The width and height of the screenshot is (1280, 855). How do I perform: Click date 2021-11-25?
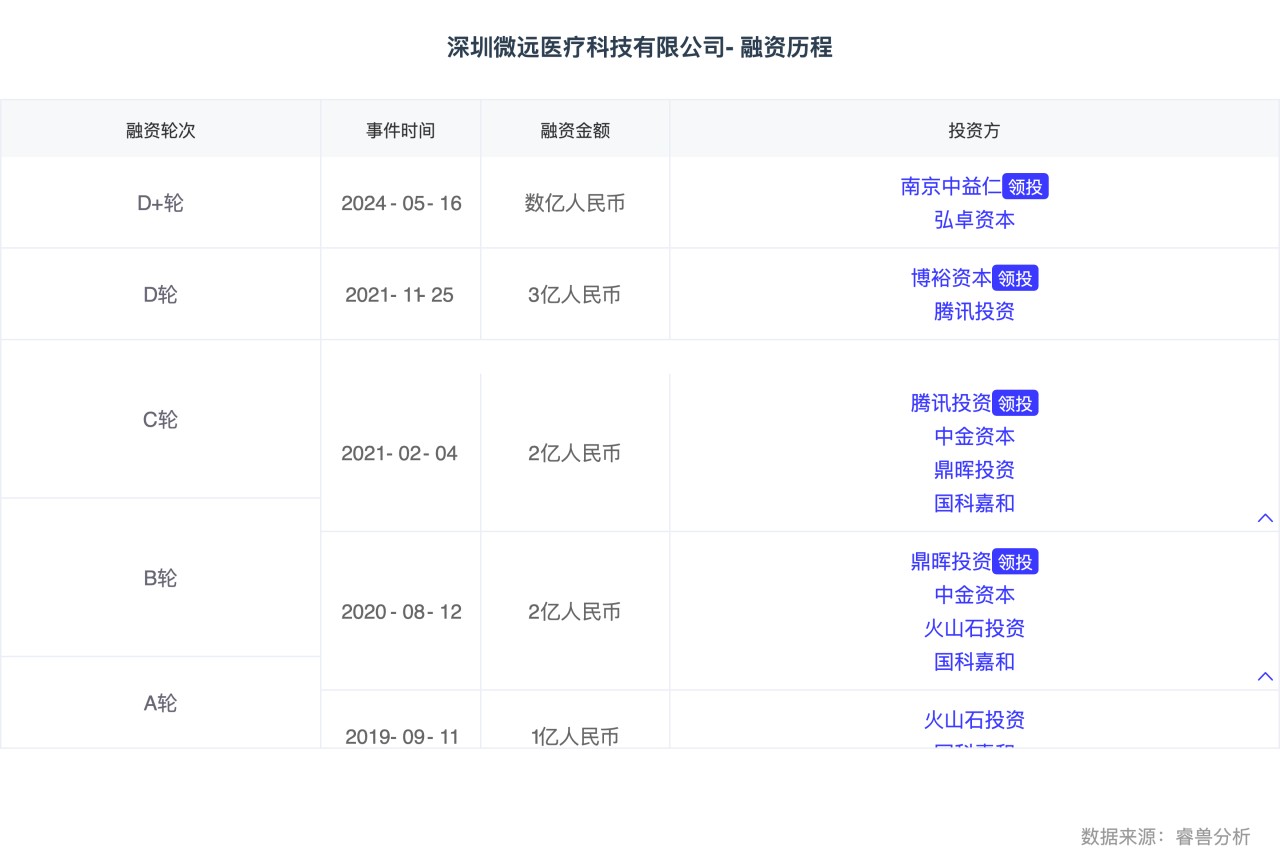[x=400, y=295]
